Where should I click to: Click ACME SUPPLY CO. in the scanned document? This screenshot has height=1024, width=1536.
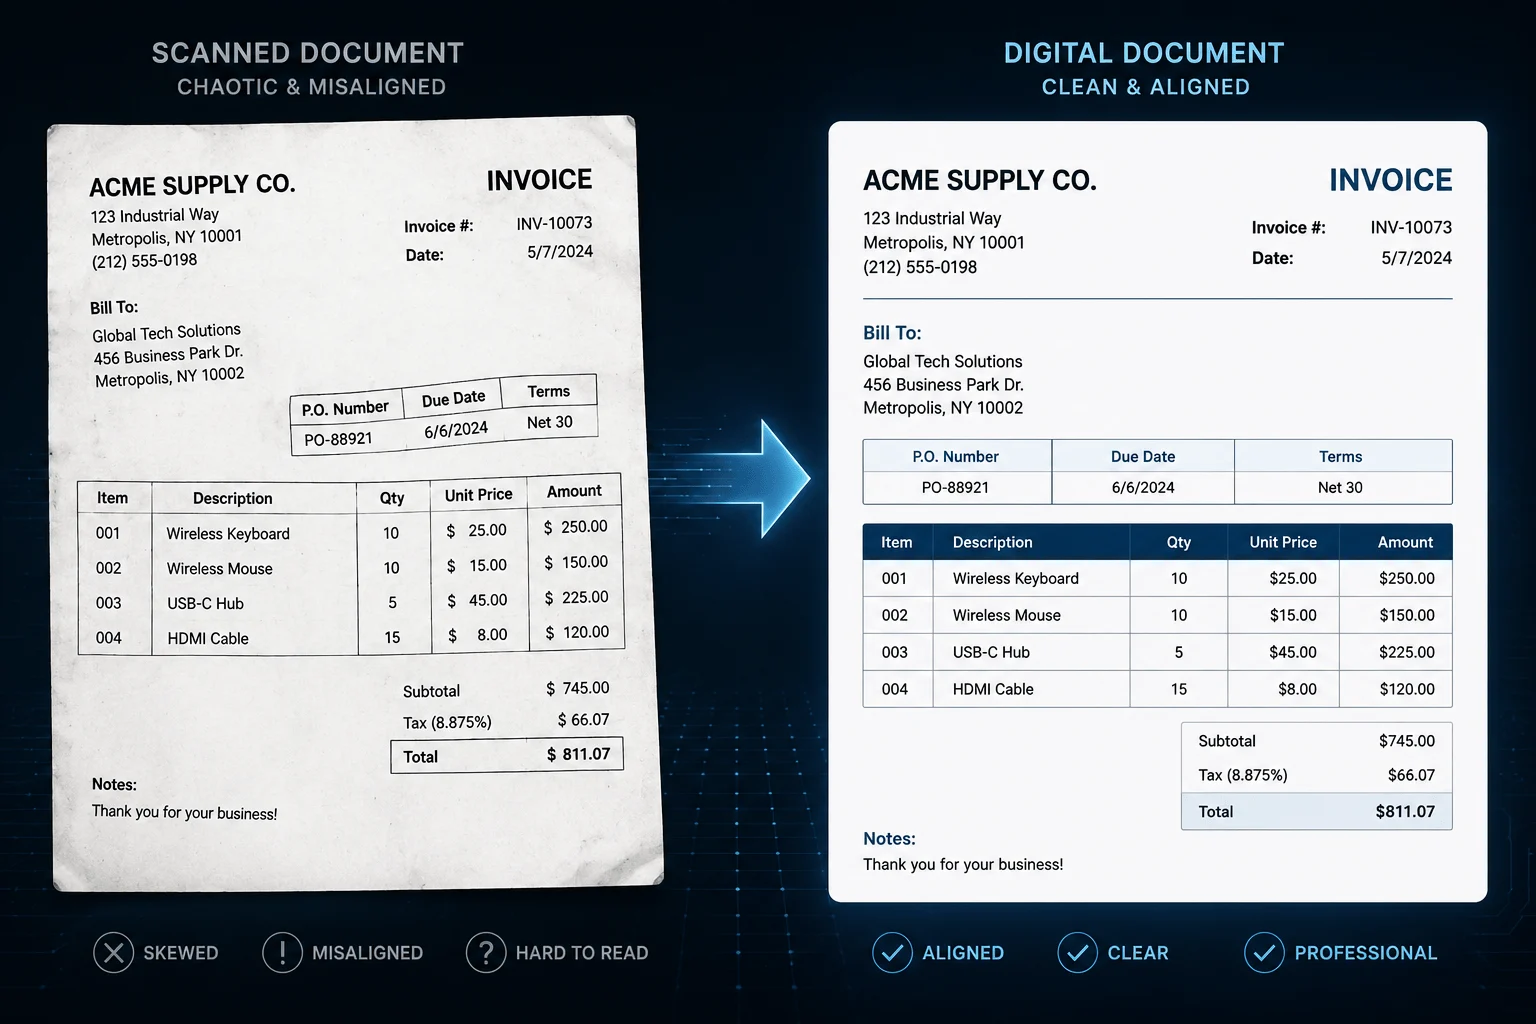pos(193,186)
